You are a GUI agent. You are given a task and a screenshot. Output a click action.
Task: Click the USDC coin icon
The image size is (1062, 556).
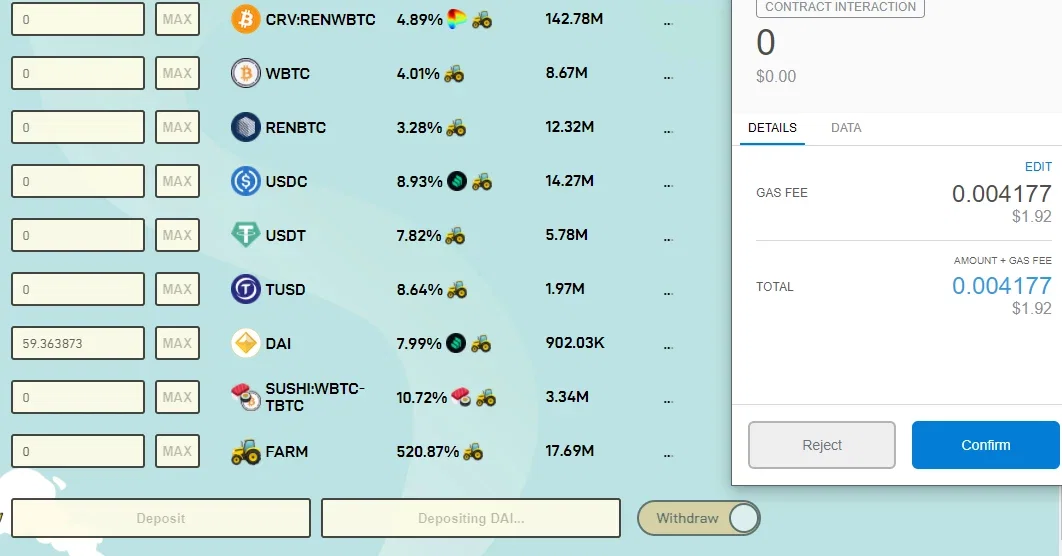coord(245,181)
